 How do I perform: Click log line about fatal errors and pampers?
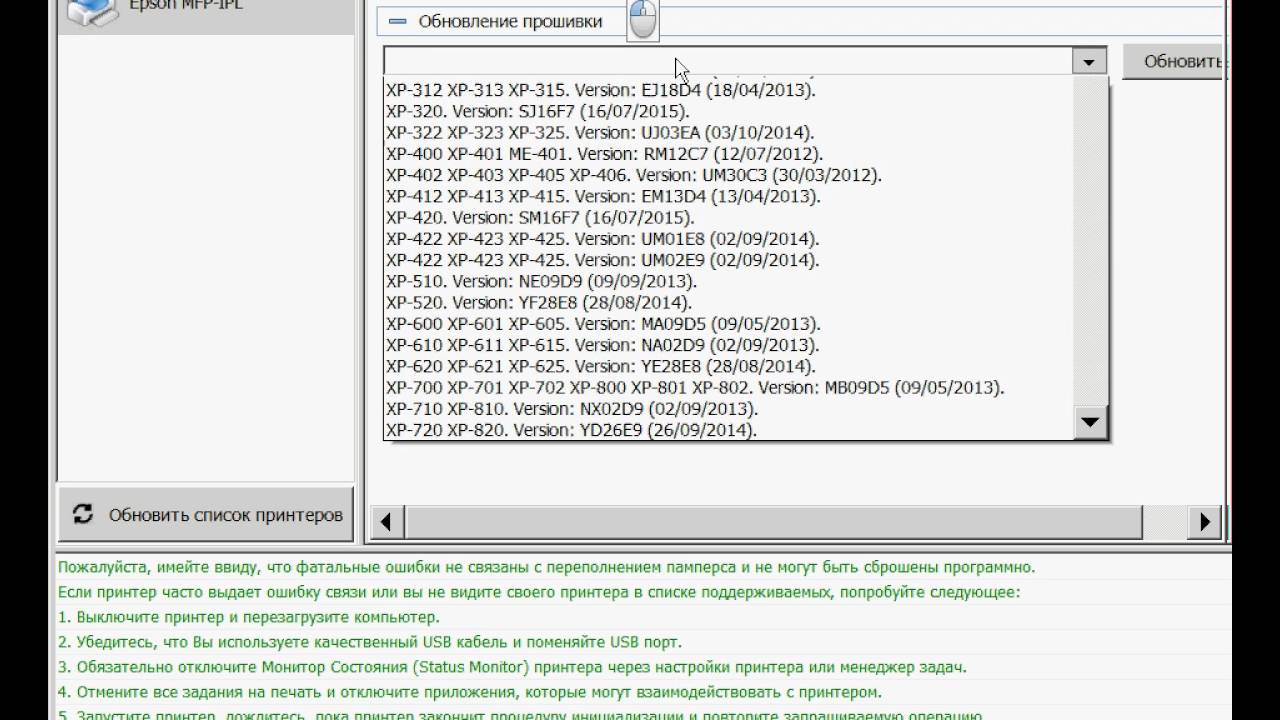tap(546, 567)
